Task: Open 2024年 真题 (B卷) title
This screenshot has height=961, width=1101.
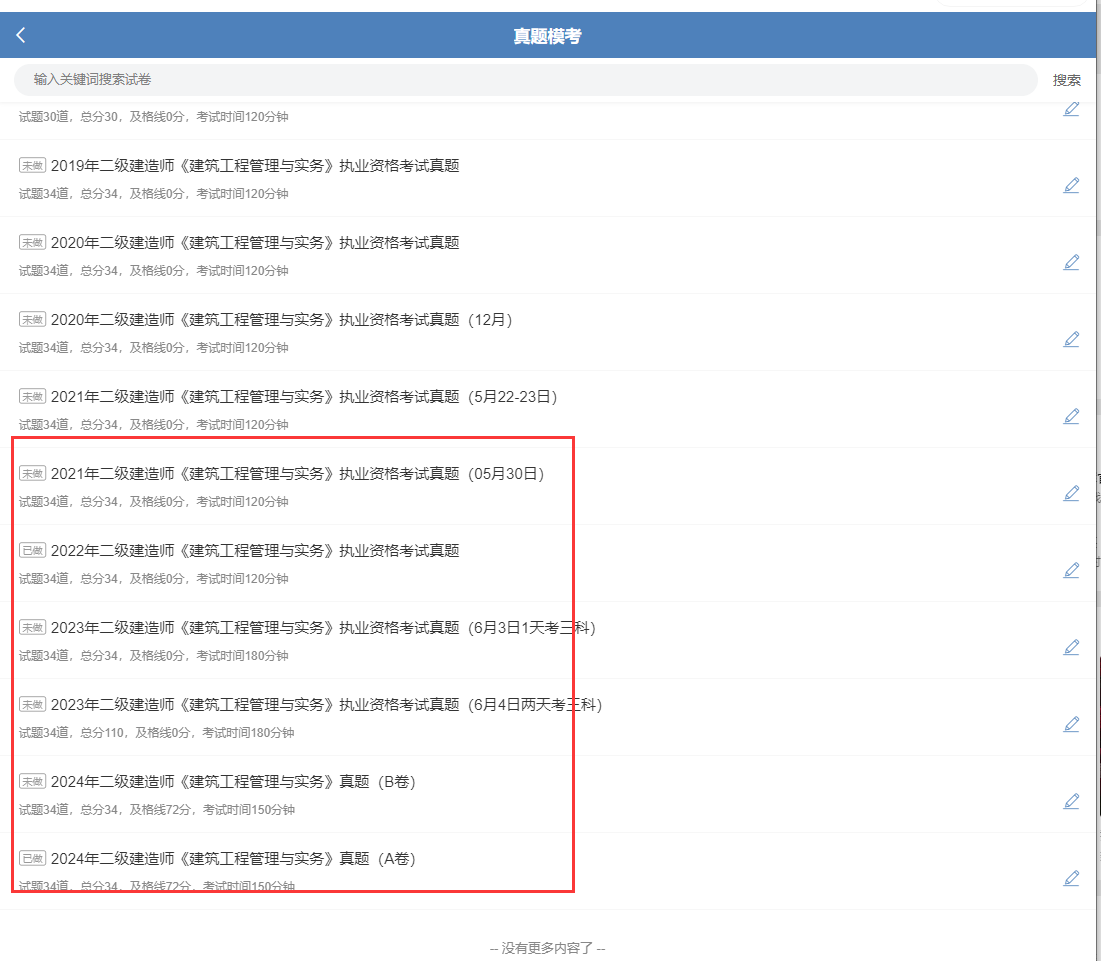Action: pyautogui.click(x=233, y=782)
